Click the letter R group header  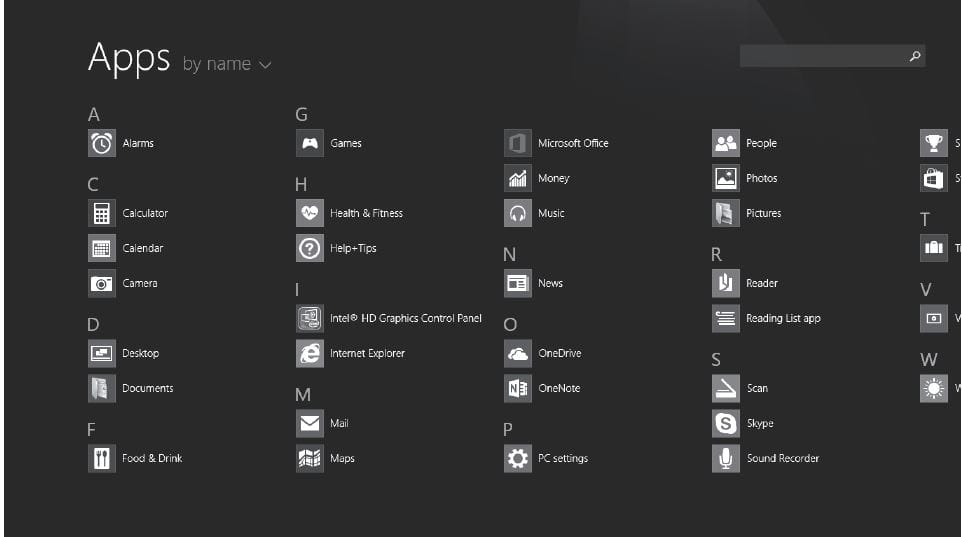[x=717, y=255]
